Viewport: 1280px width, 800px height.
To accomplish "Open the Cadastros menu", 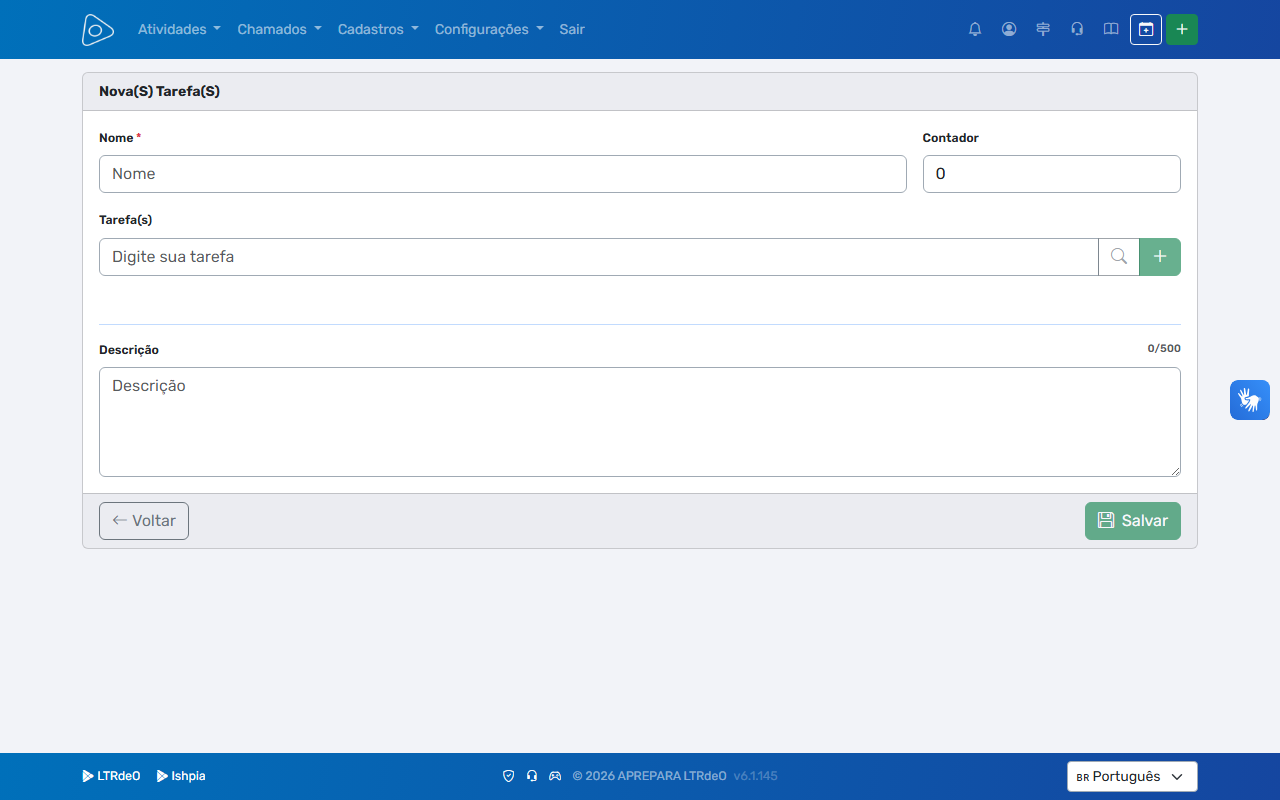I will (378, 29).
